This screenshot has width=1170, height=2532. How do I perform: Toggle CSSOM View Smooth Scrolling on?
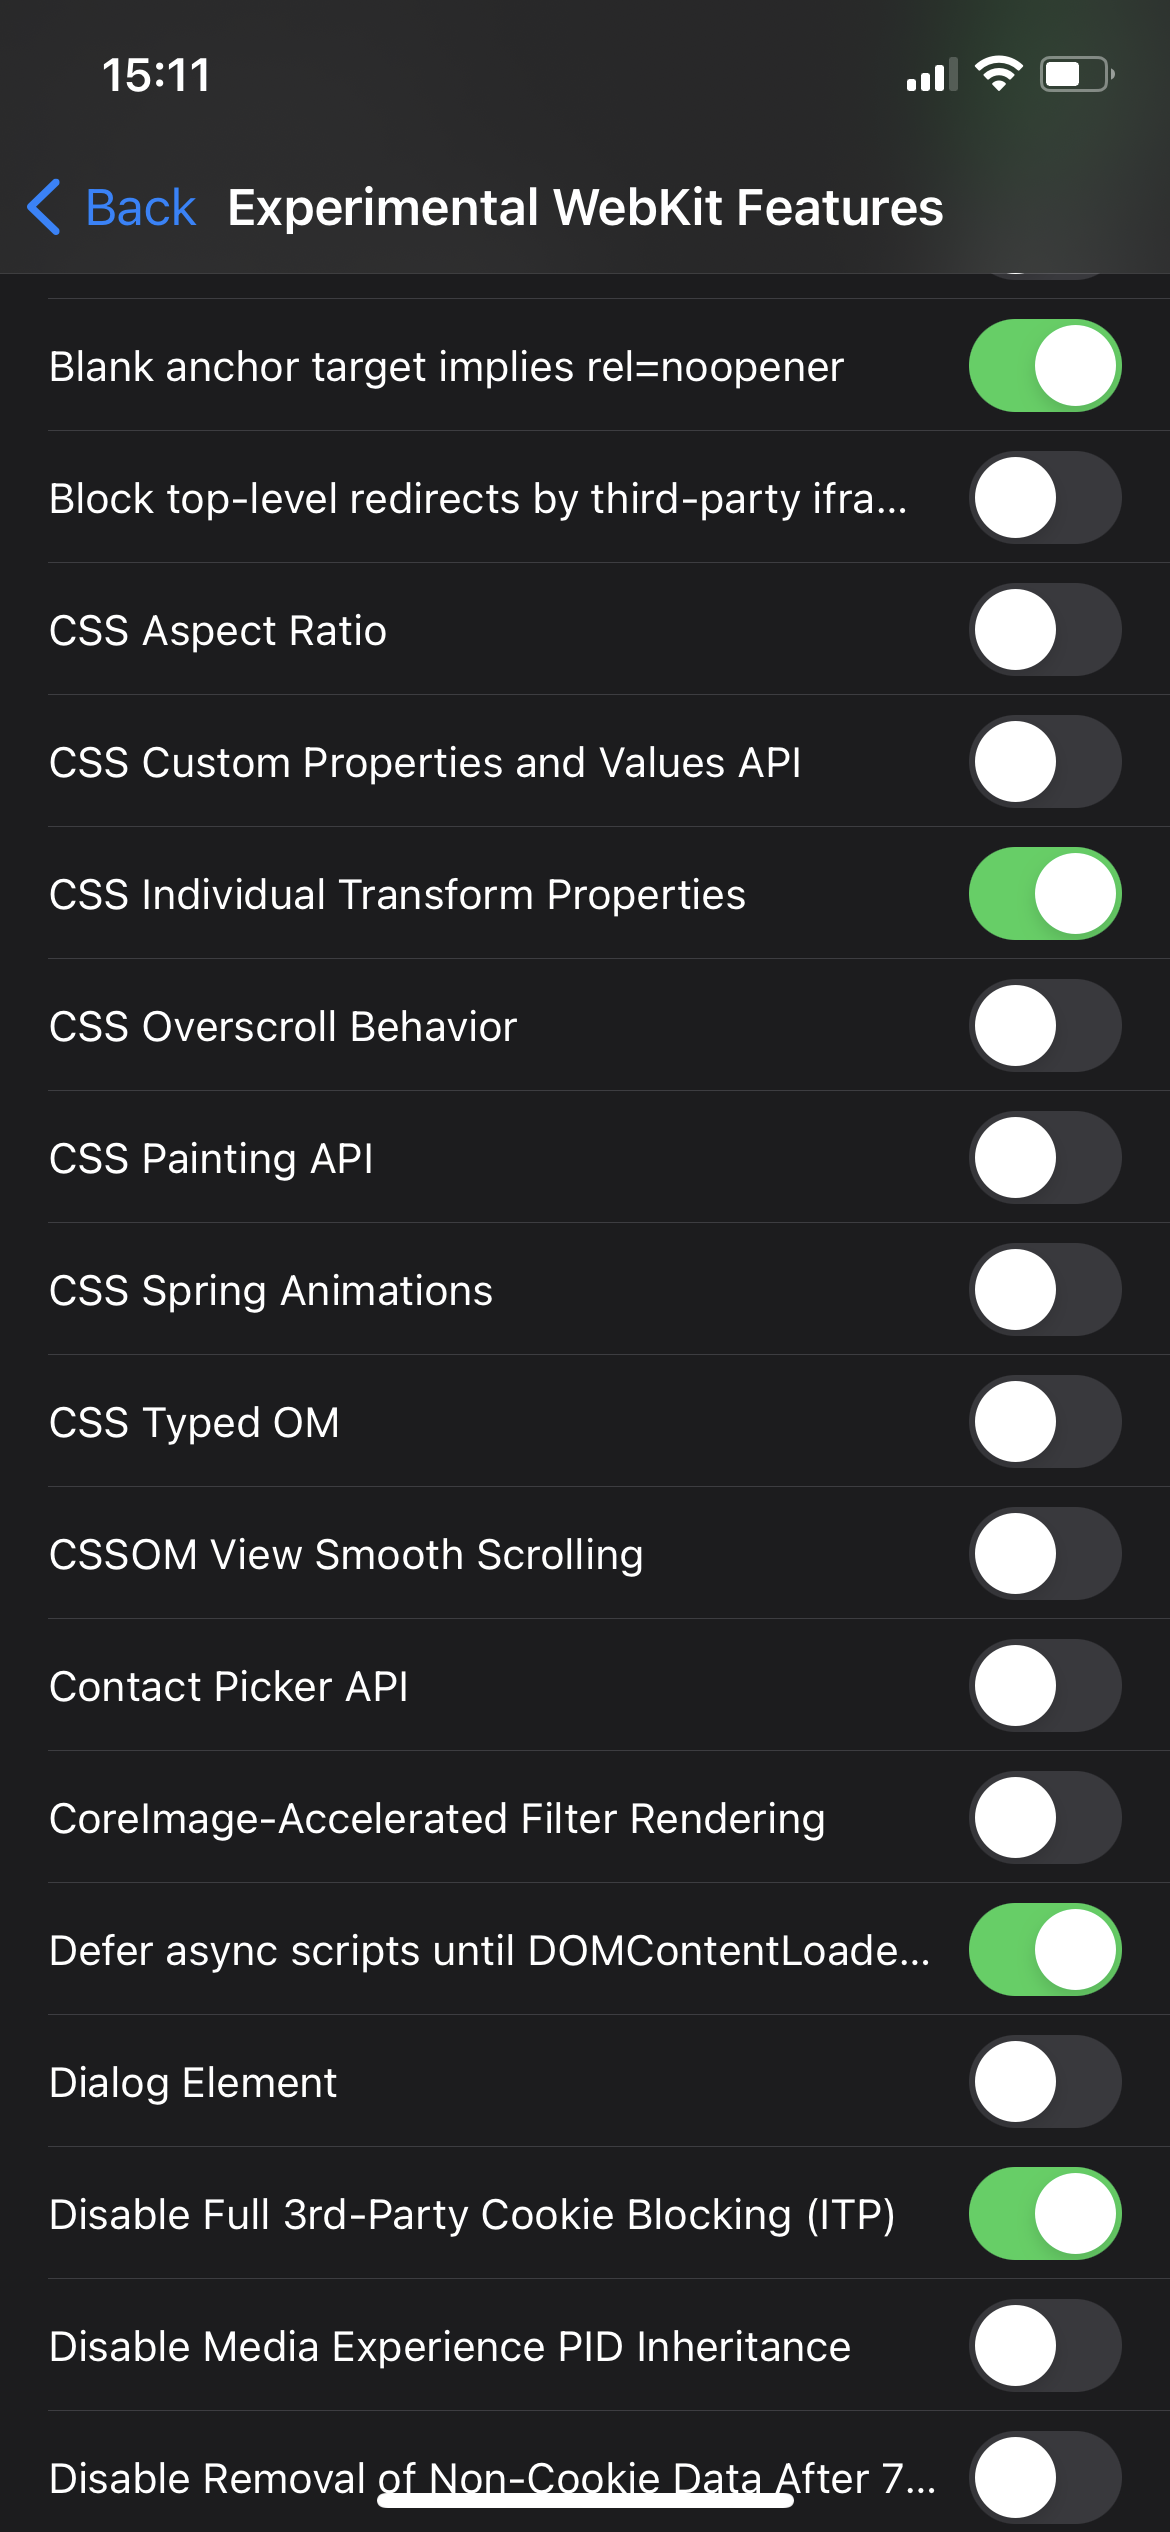pos(1044,1554)
